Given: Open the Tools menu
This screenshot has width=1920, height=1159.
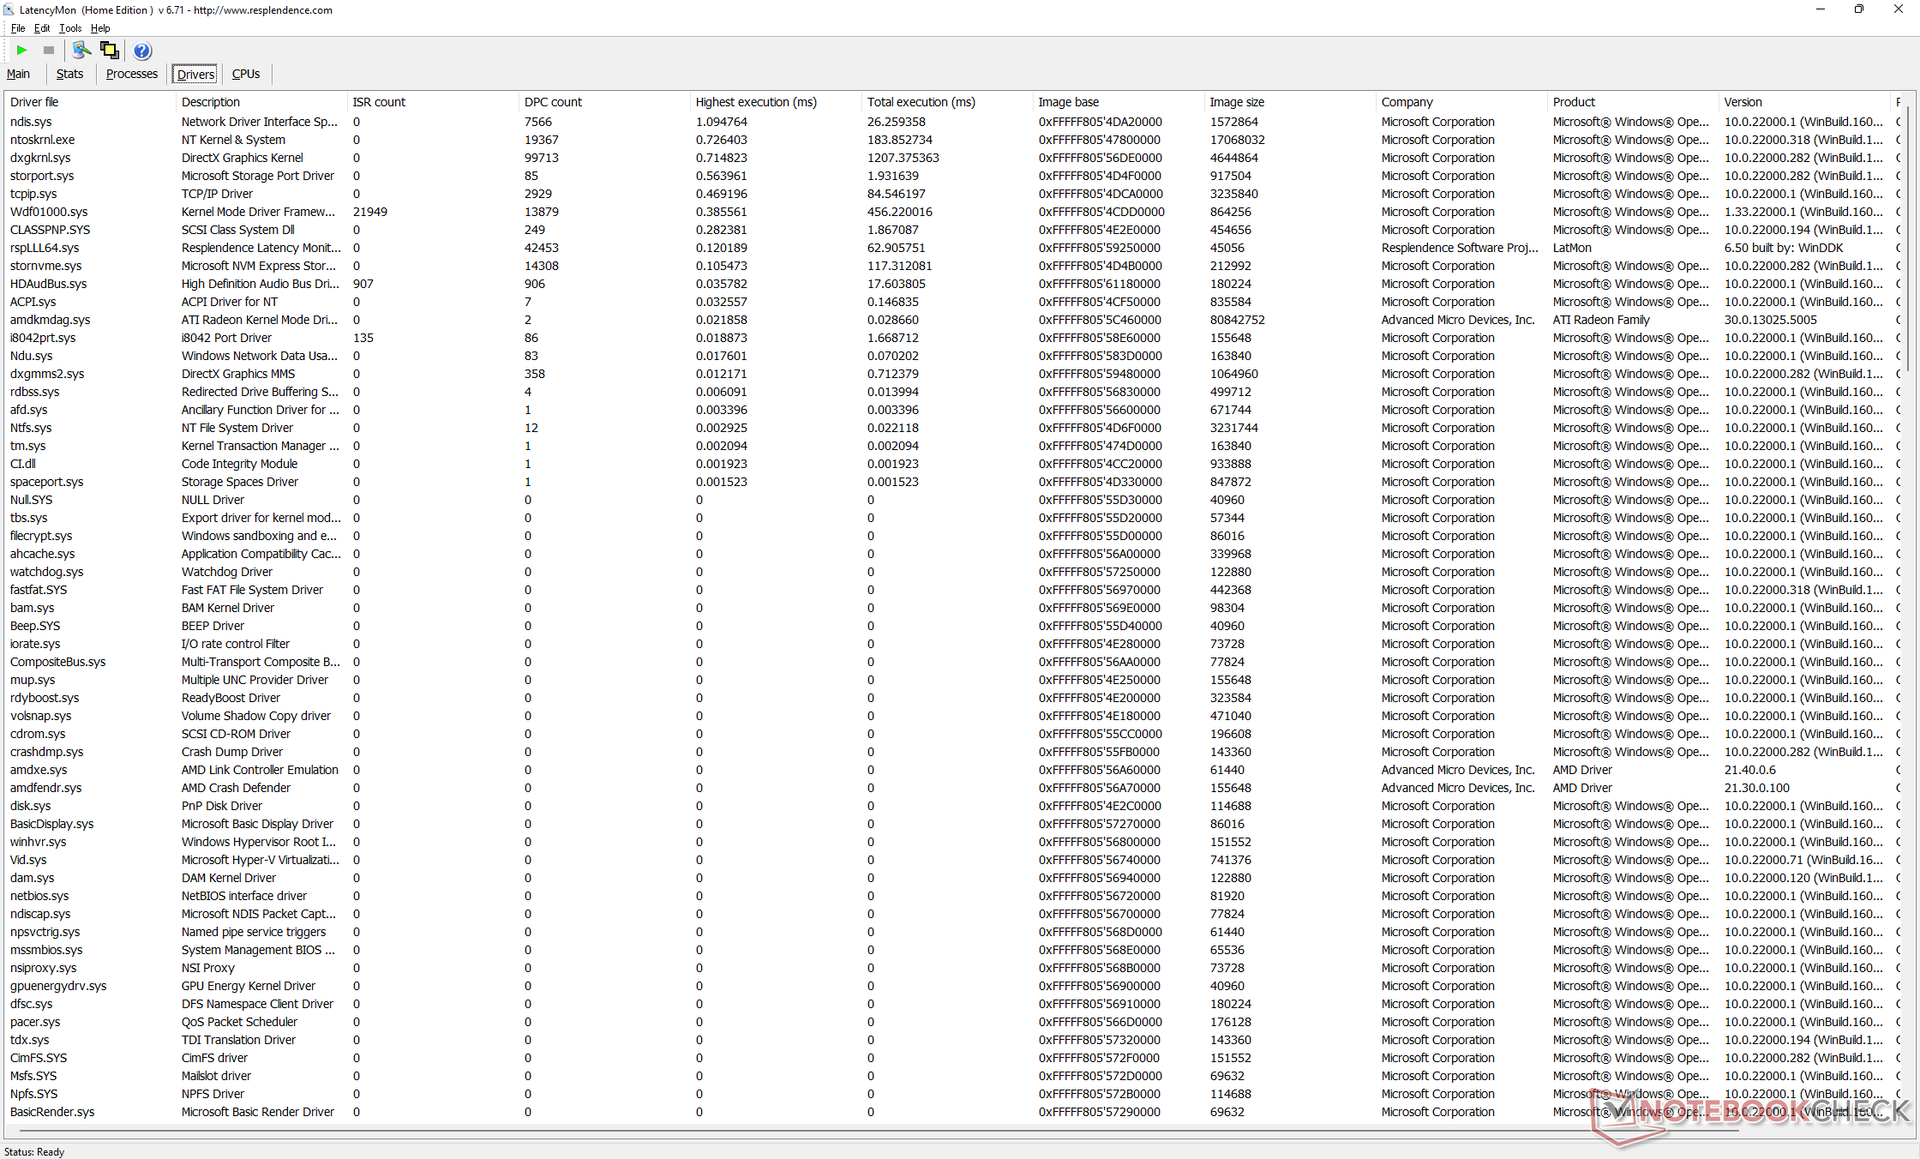Looking at the screenshot, I should tap(70, 28).
